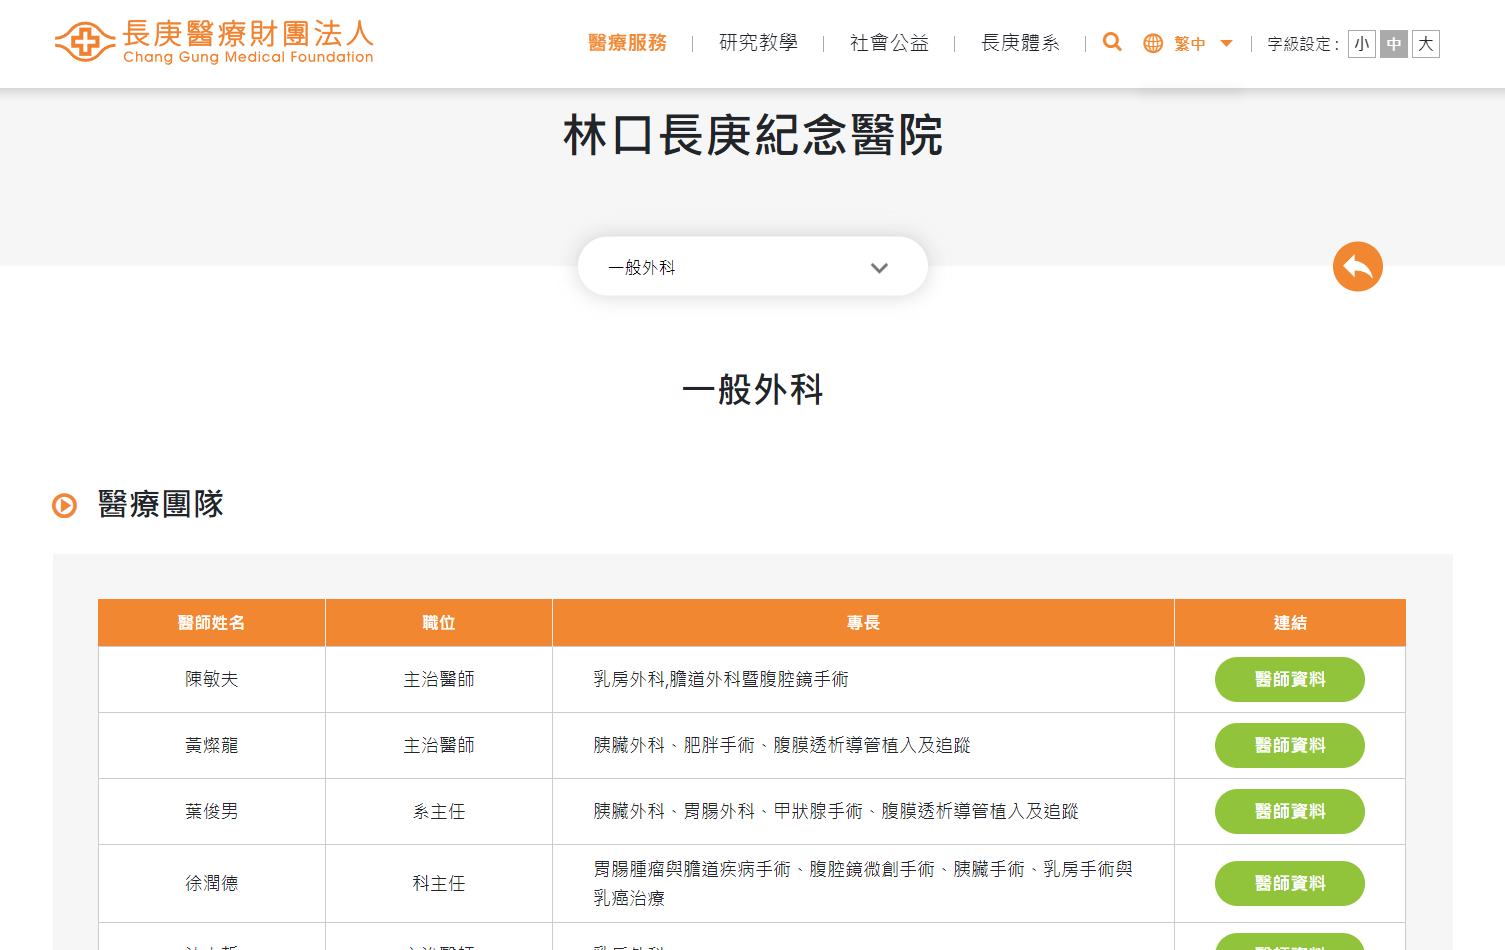Click the 專長 column header

[863, 623]
